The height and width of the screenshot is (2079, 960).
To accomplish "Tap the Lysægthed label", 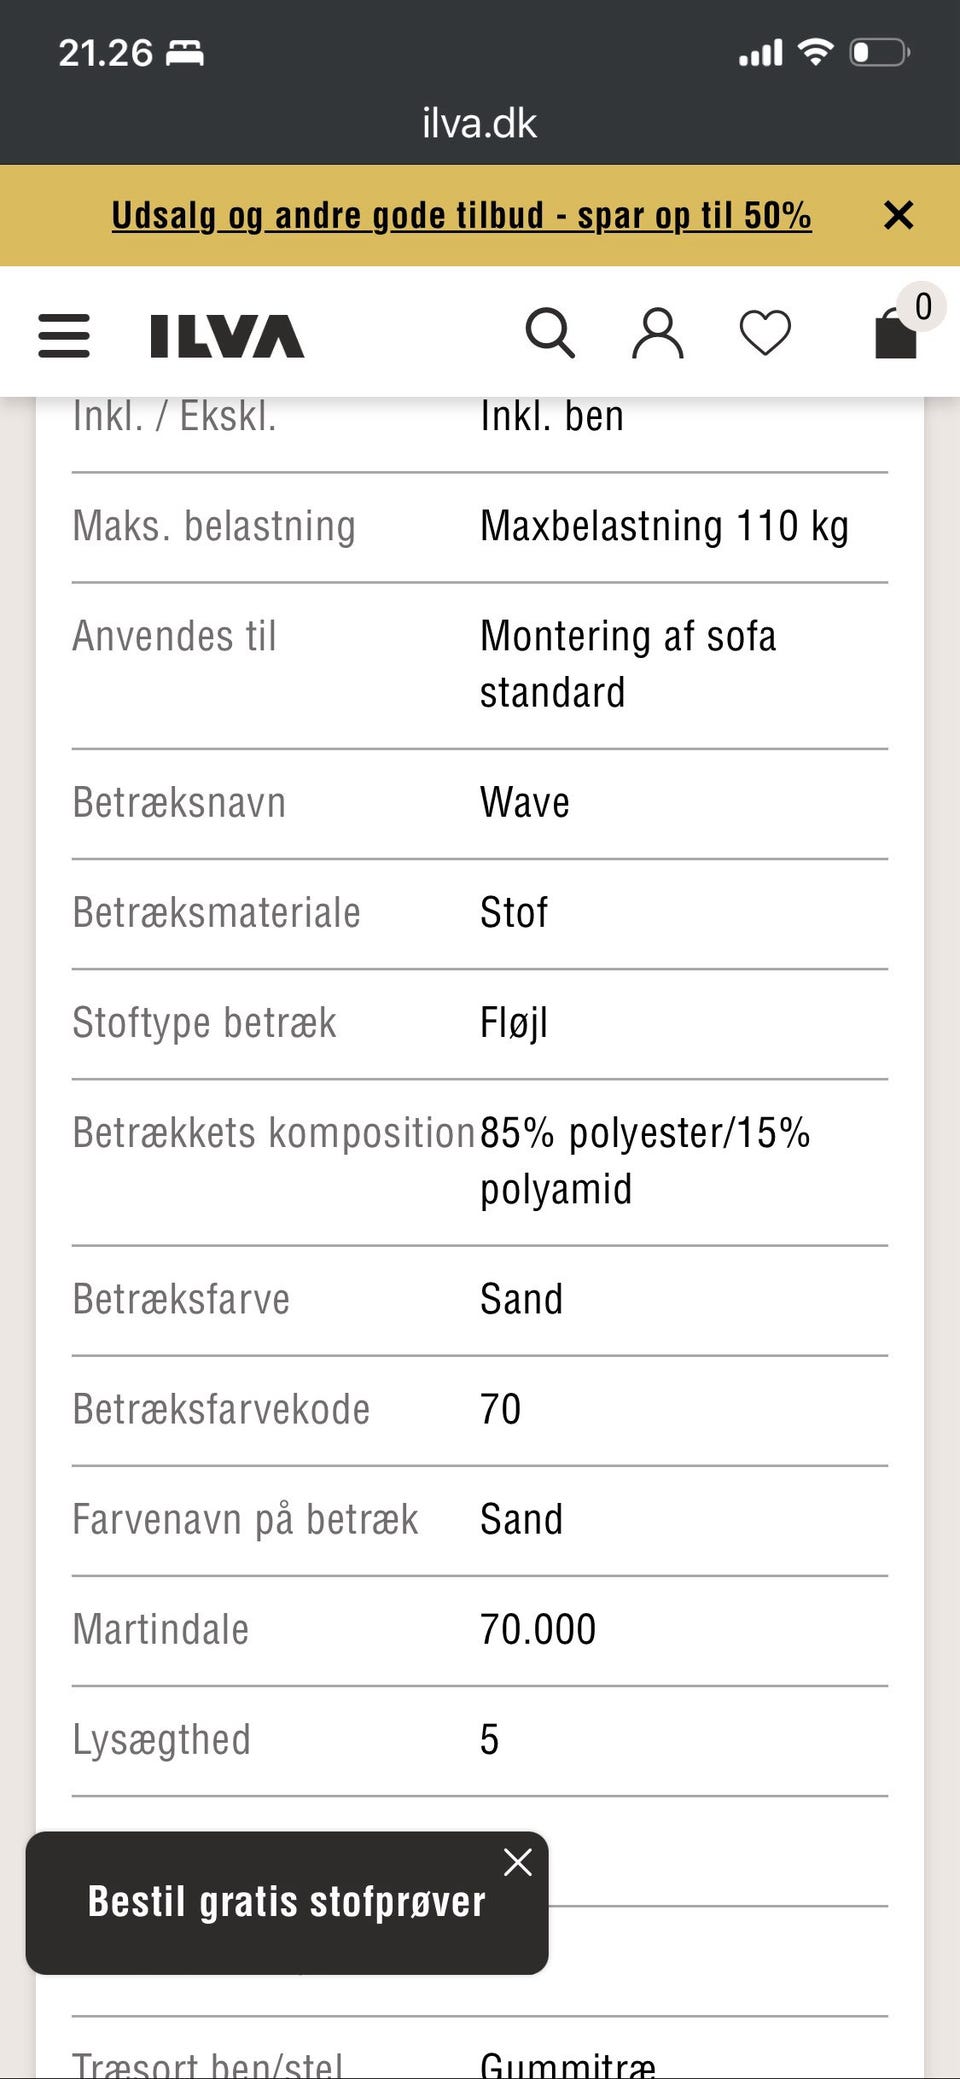I will point(162,1740).
